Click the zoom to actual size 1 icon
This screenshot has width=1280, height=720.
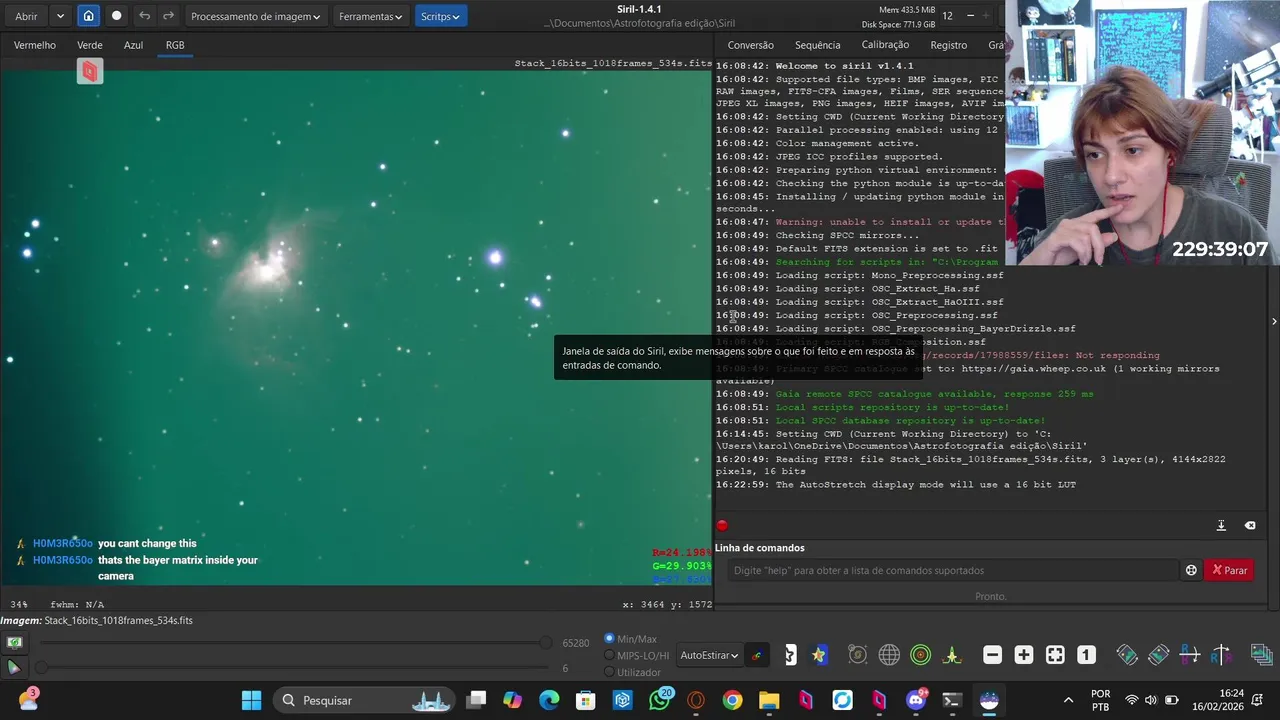click(x=1086, y=655)
